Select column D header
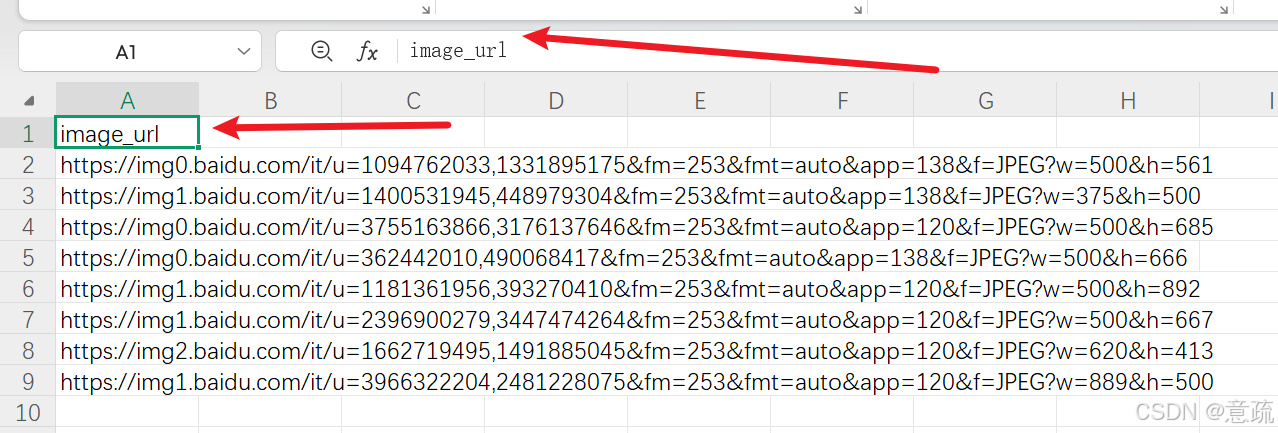This screenshot has height=433, width=1278. point(556,100)
